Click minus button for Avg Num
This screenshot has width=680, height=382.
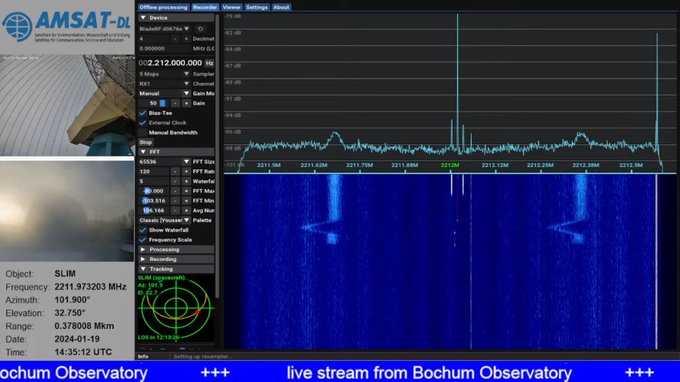click(175, 211)
